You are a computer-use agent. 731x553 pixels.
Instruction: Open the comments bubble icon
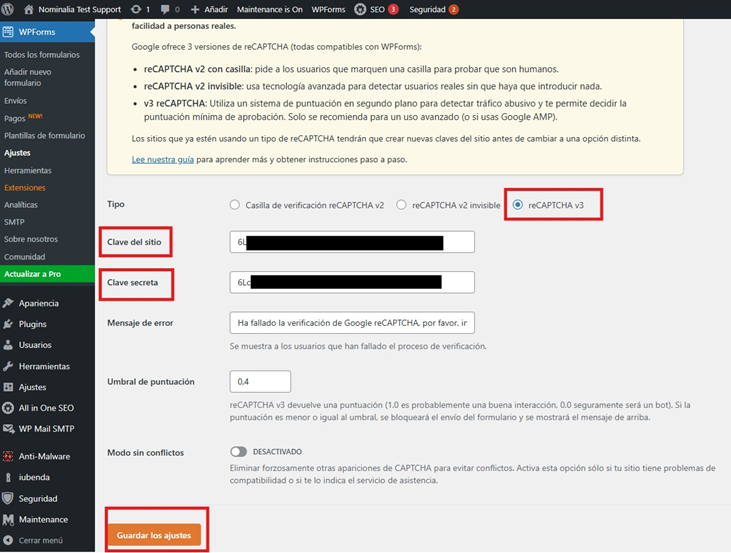click(165, 9)
